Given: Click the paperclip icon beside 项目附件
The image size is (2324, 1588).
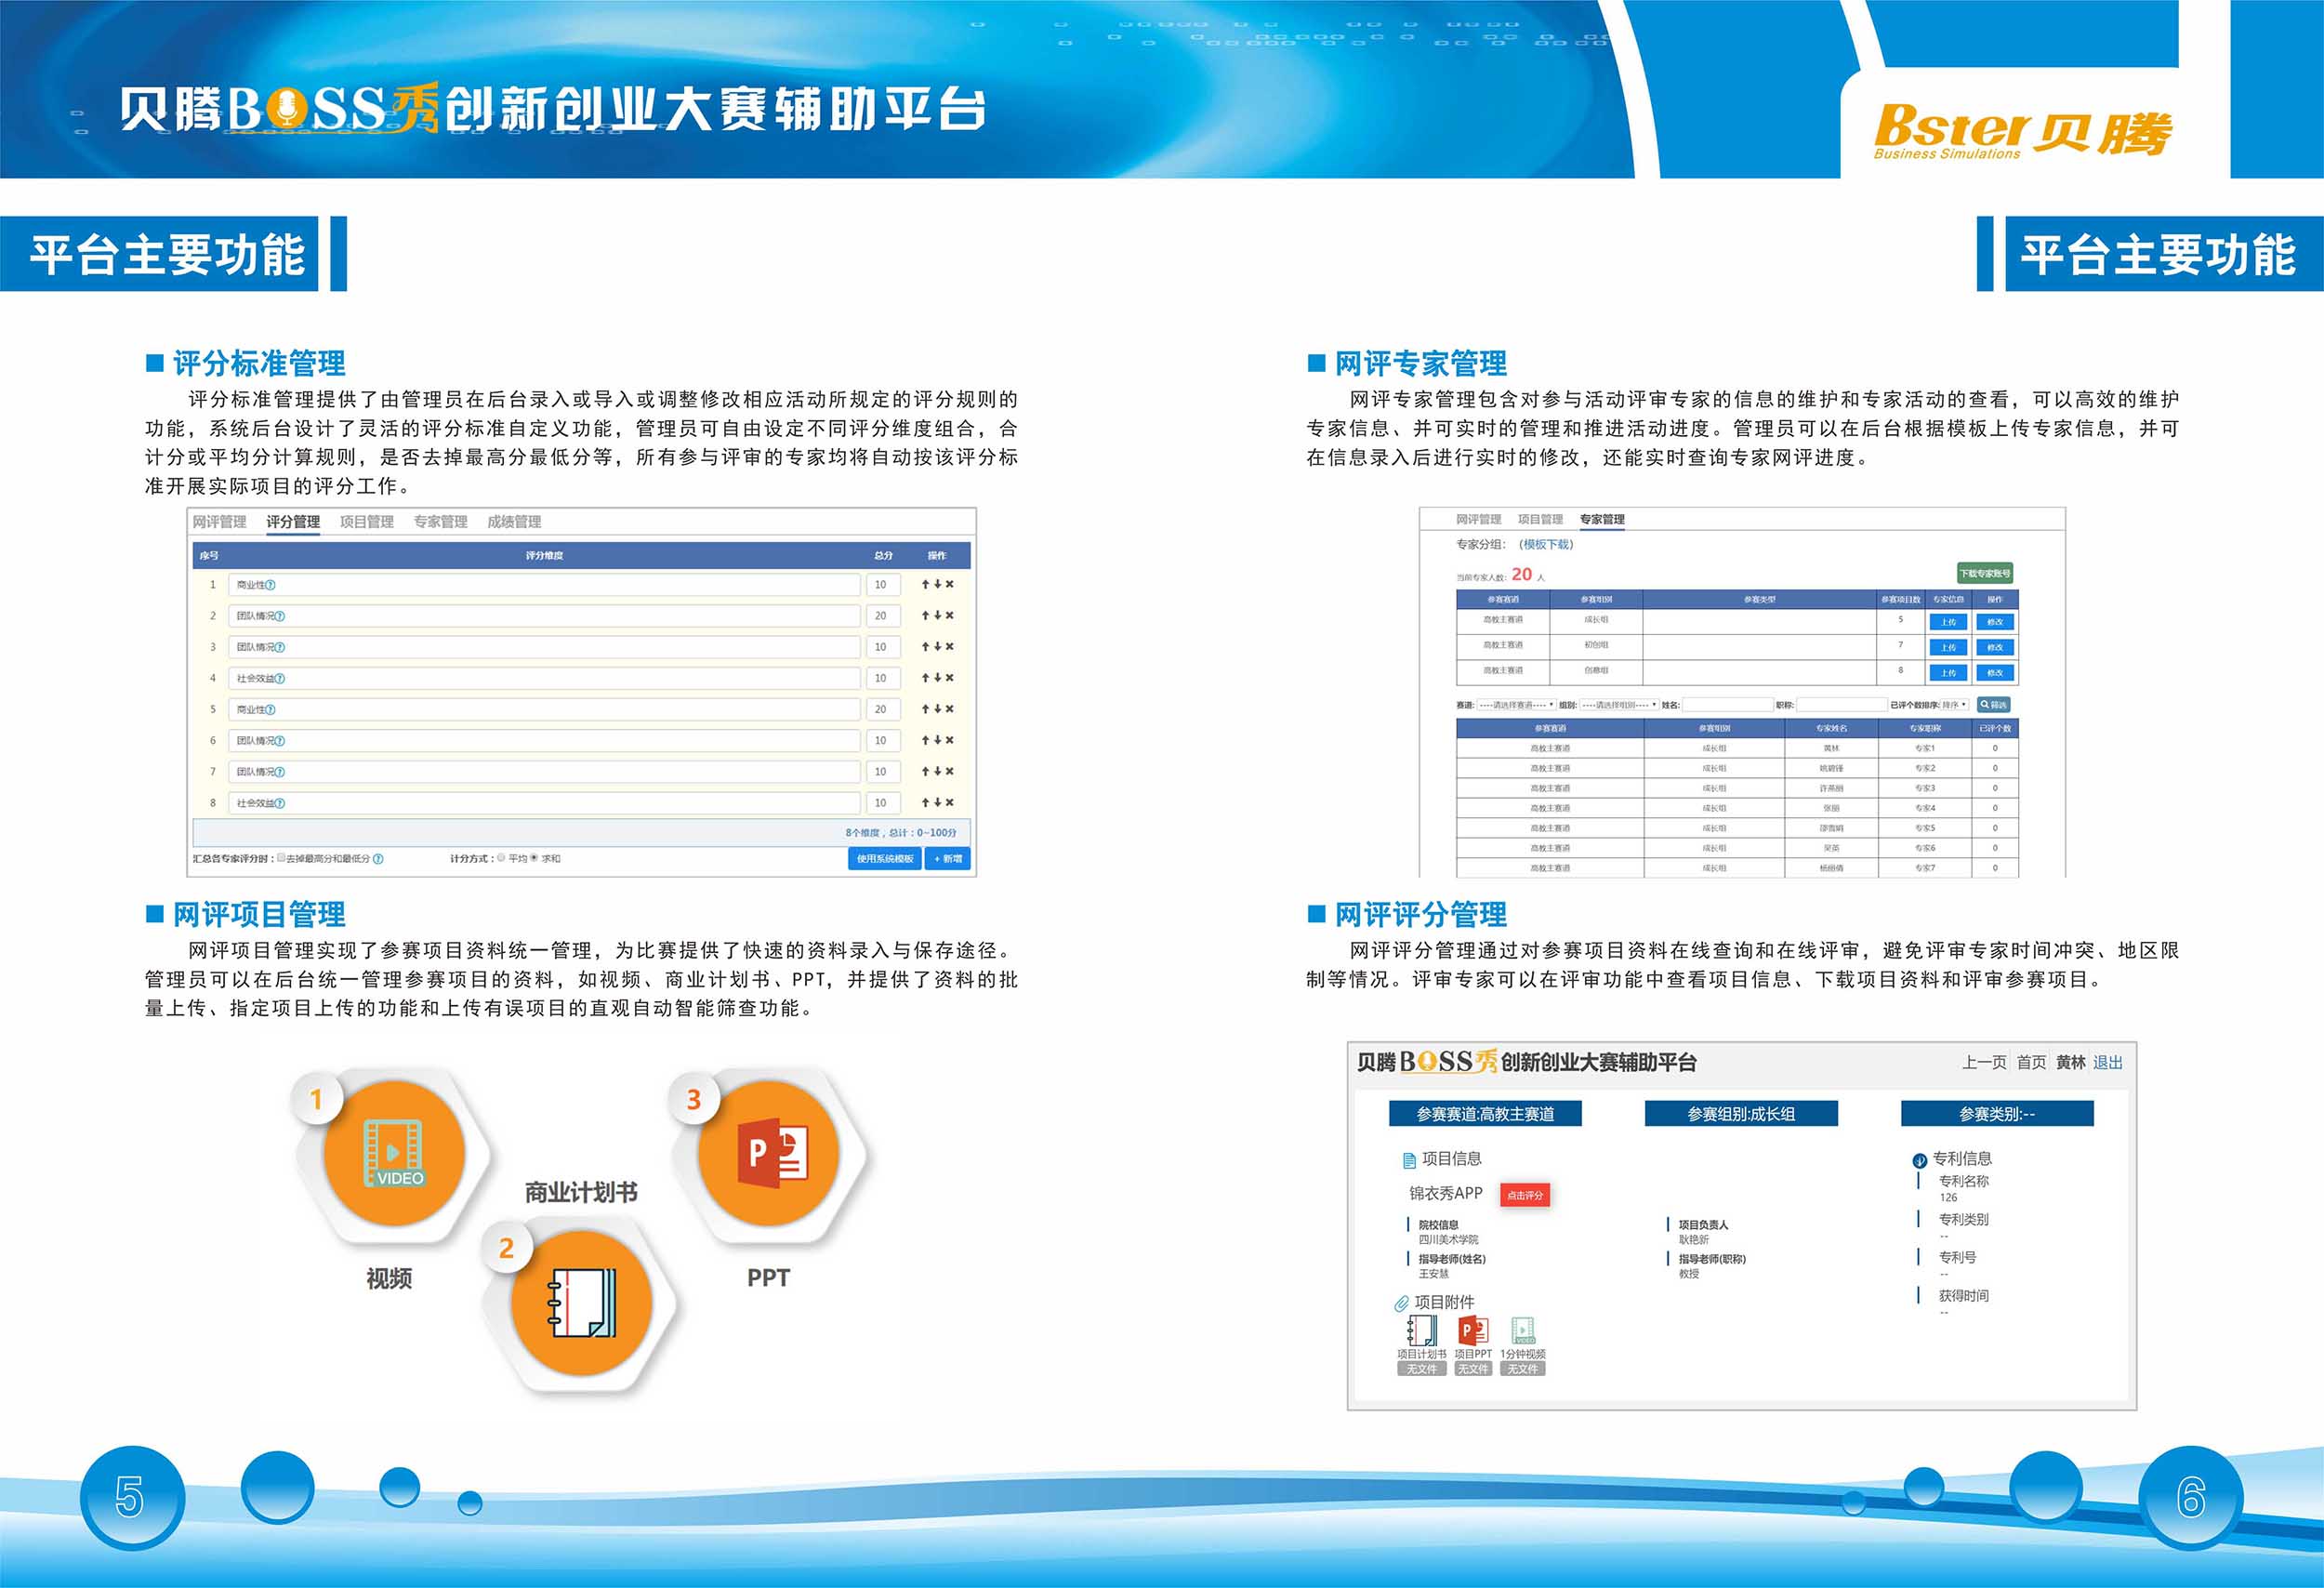Looking at the screenshot, I should click(1402, 1303).
